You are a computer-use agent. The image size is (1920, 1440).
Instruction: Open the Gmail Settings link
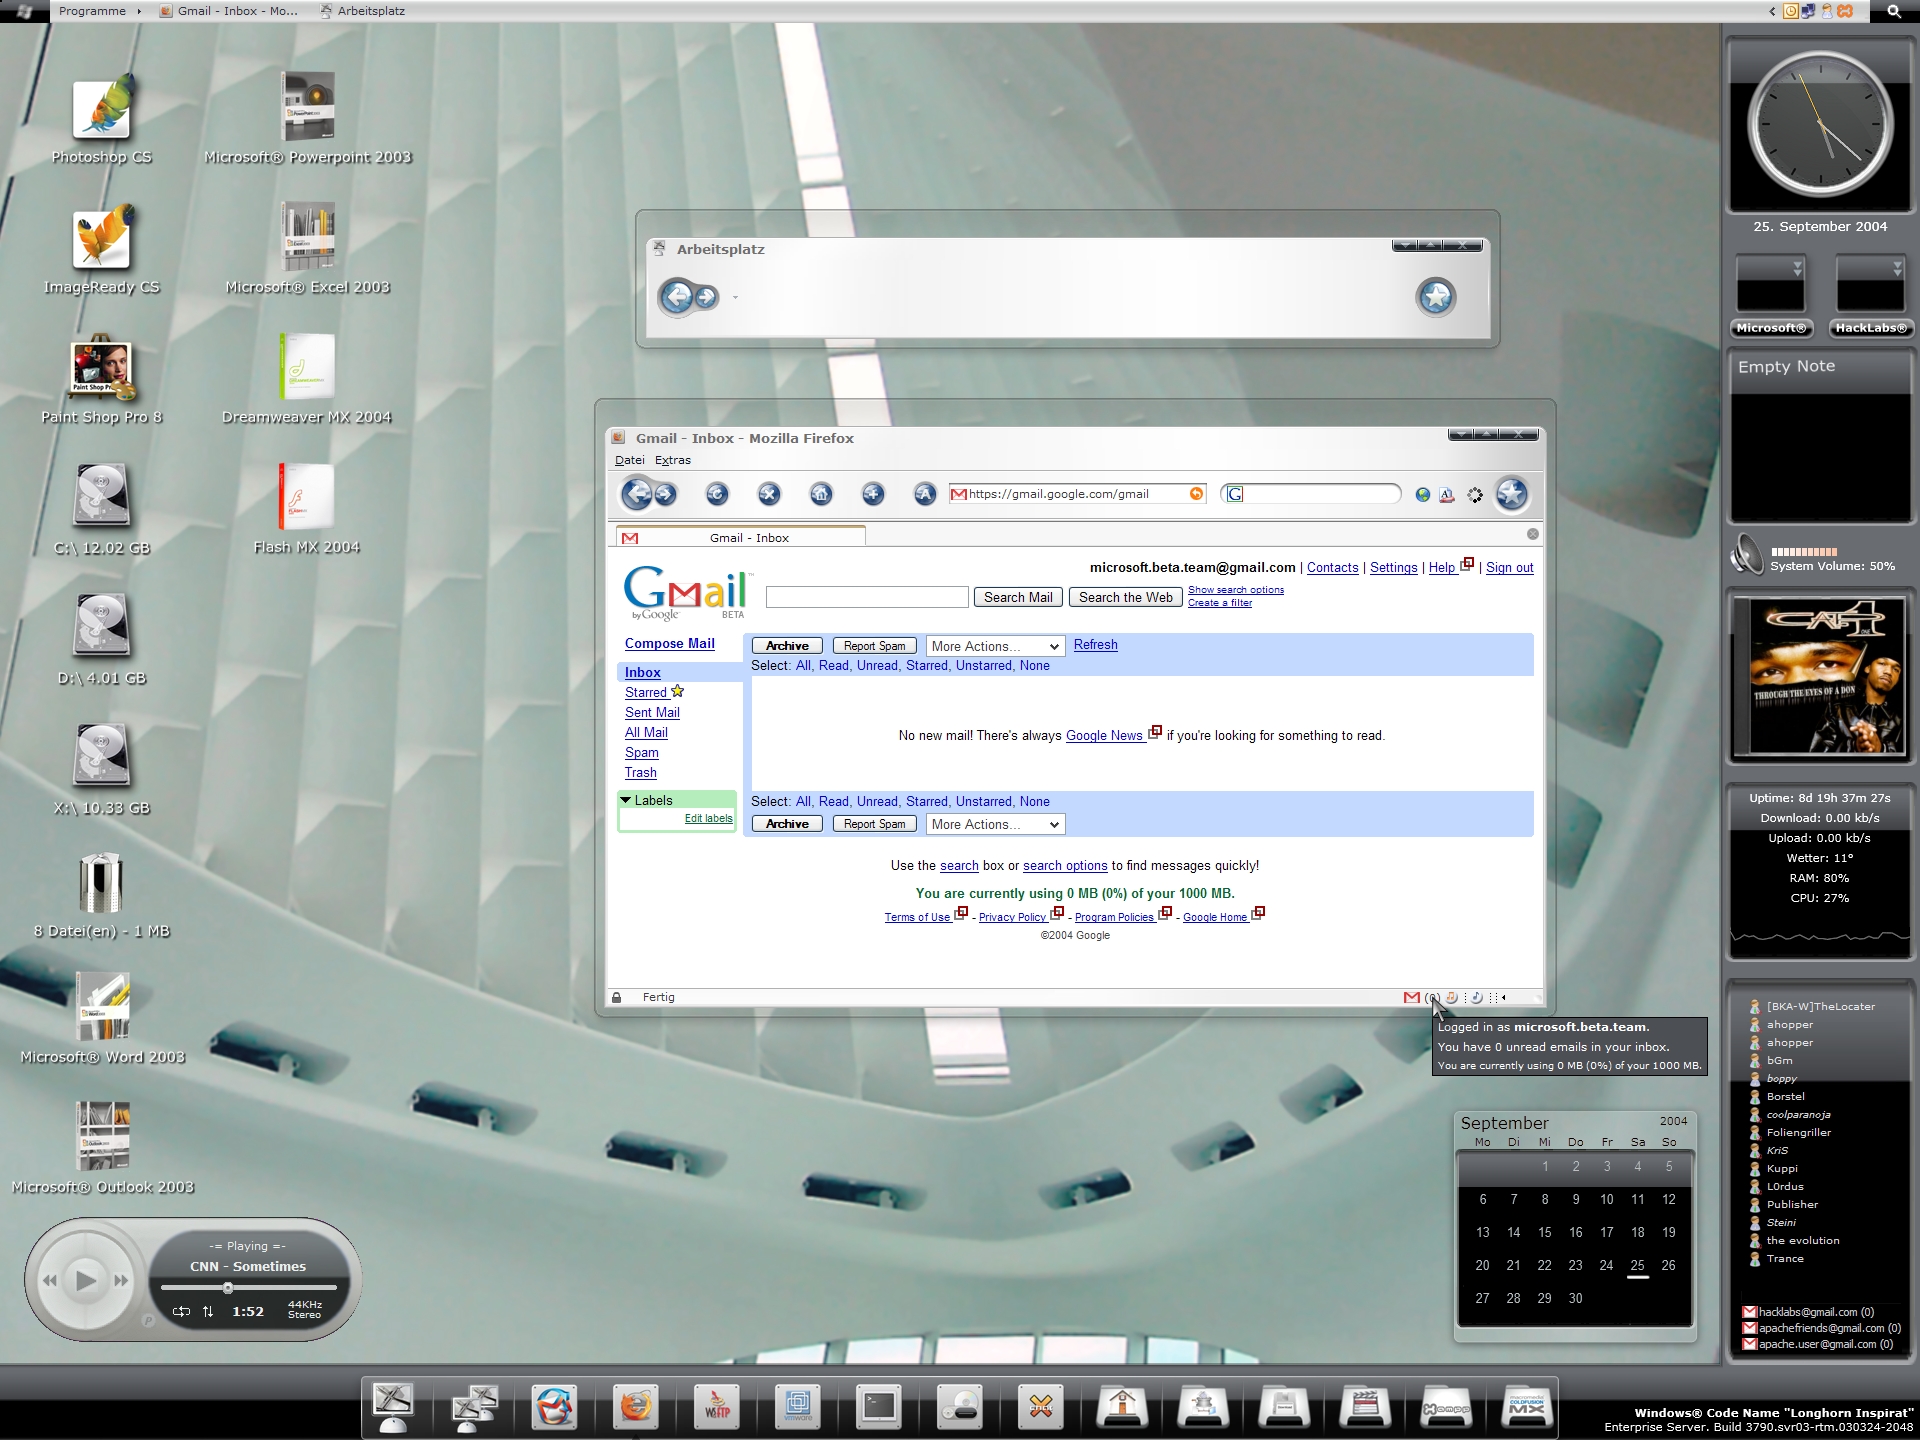[x=1393, y=567]
